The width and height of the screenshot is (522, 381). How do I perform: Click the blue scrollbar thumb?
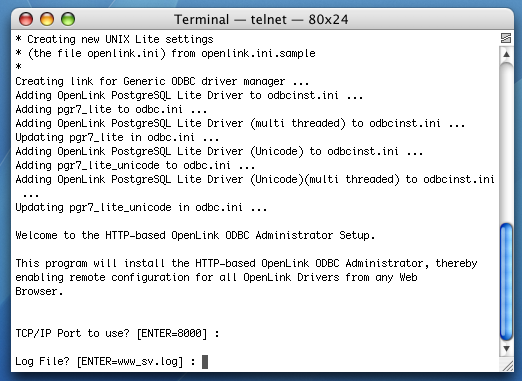506,282
